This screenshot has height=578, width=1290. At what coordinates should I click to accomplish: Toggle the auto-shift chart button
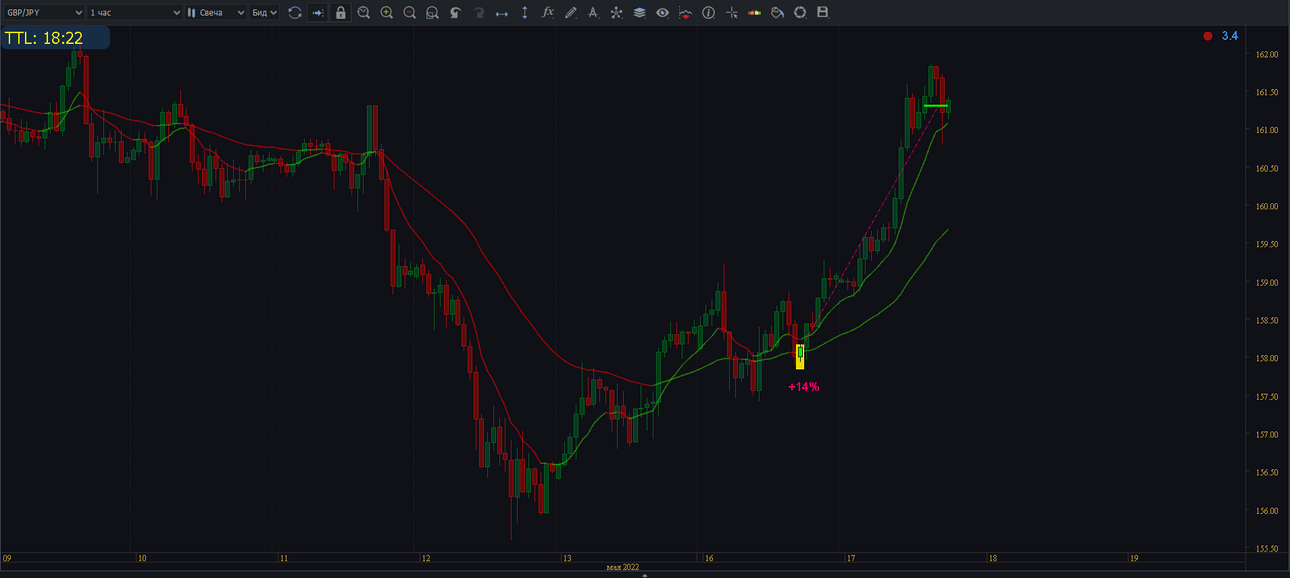pos(318,13)
